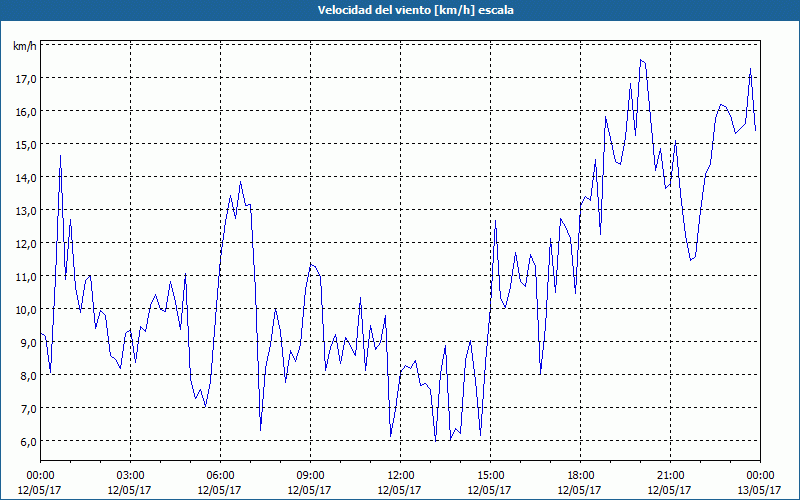Click the 15,0 y-axis value
This screenshot has height=500, width=800.
tap(27, 144)
